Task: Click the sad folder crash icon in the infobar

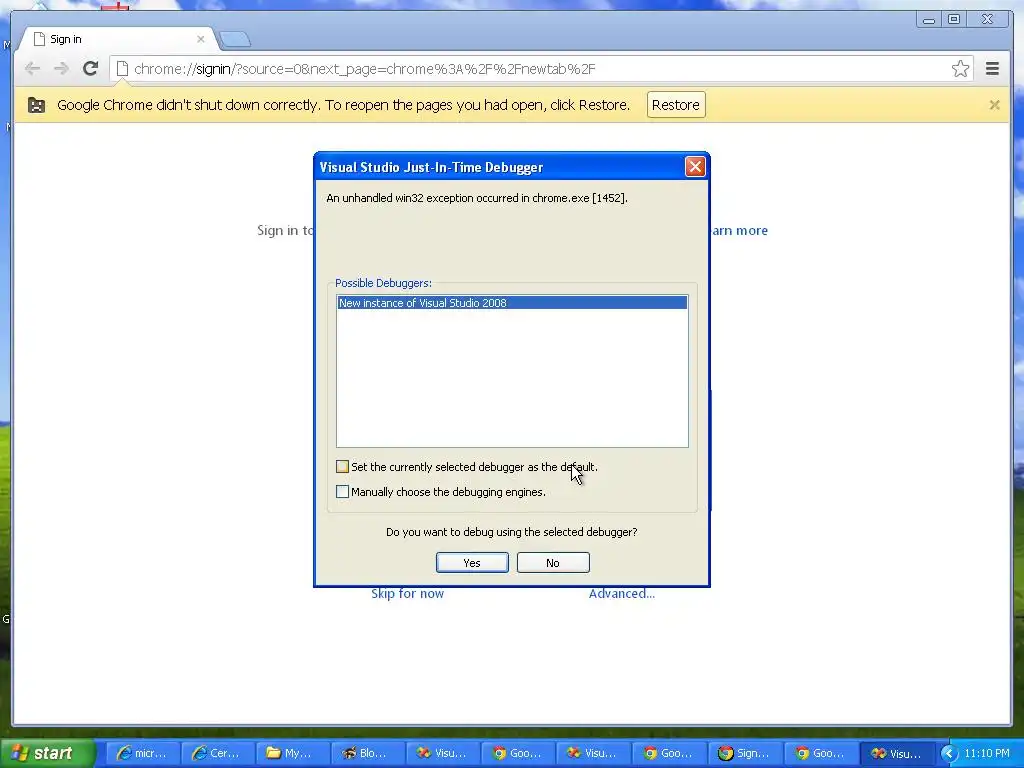Action: [37, 105]
